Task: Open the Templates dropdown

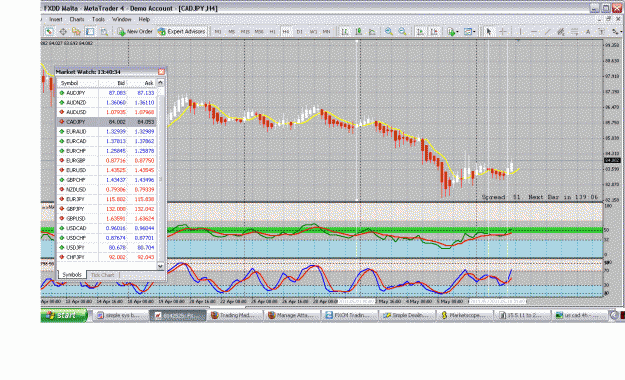Action: click(x=470, y=32)
